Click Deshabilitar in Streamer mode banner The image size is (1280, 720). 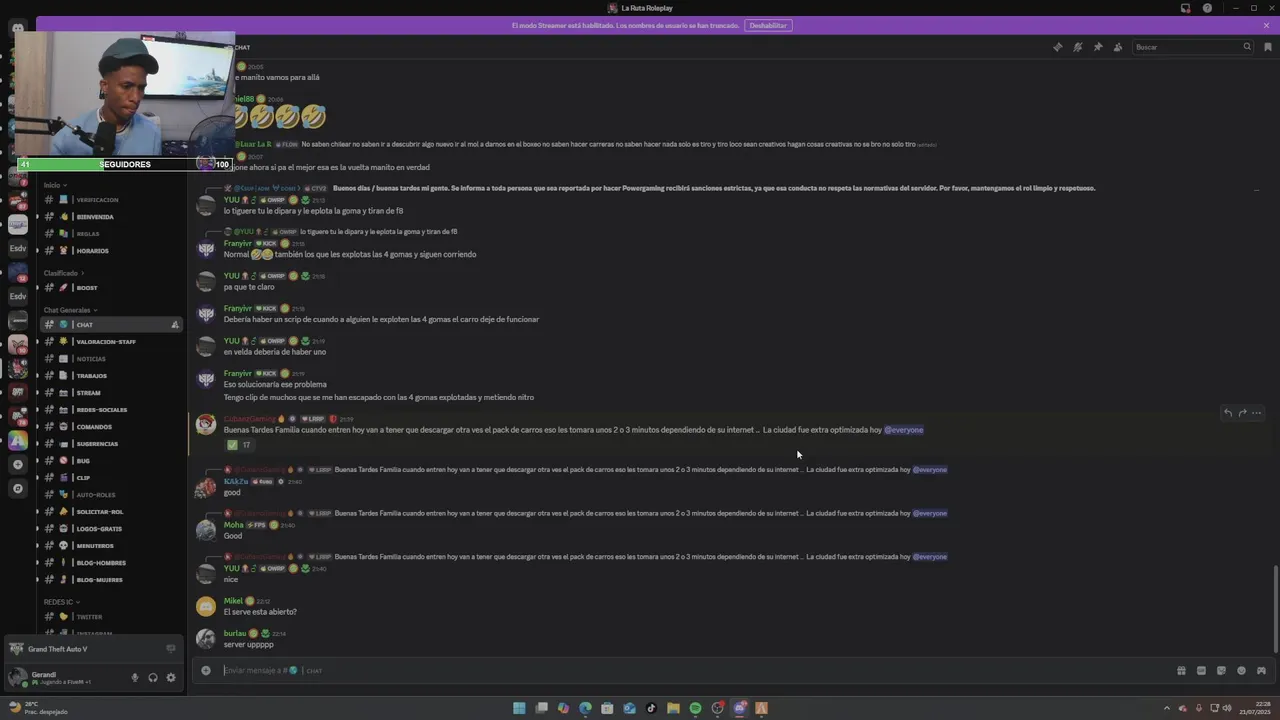[x=768, y=25]
